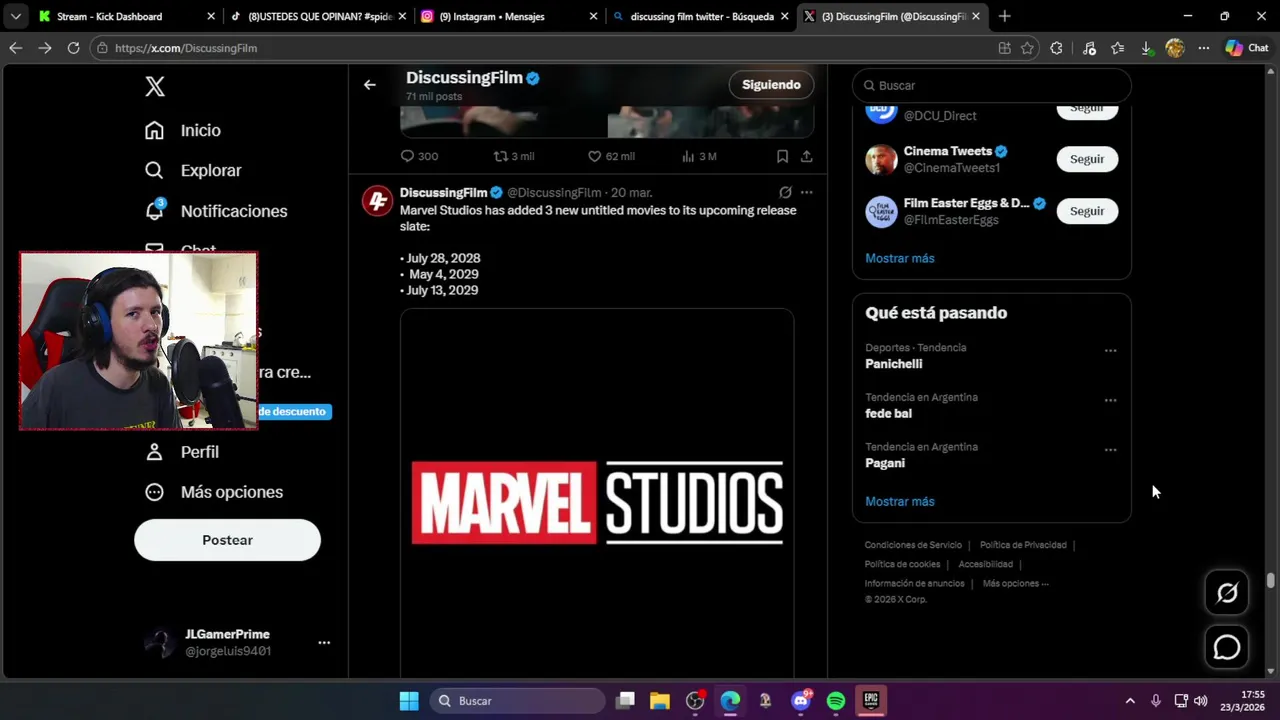
Task: Open Más opciones in the sidebar
Action: tap(214, 492)
